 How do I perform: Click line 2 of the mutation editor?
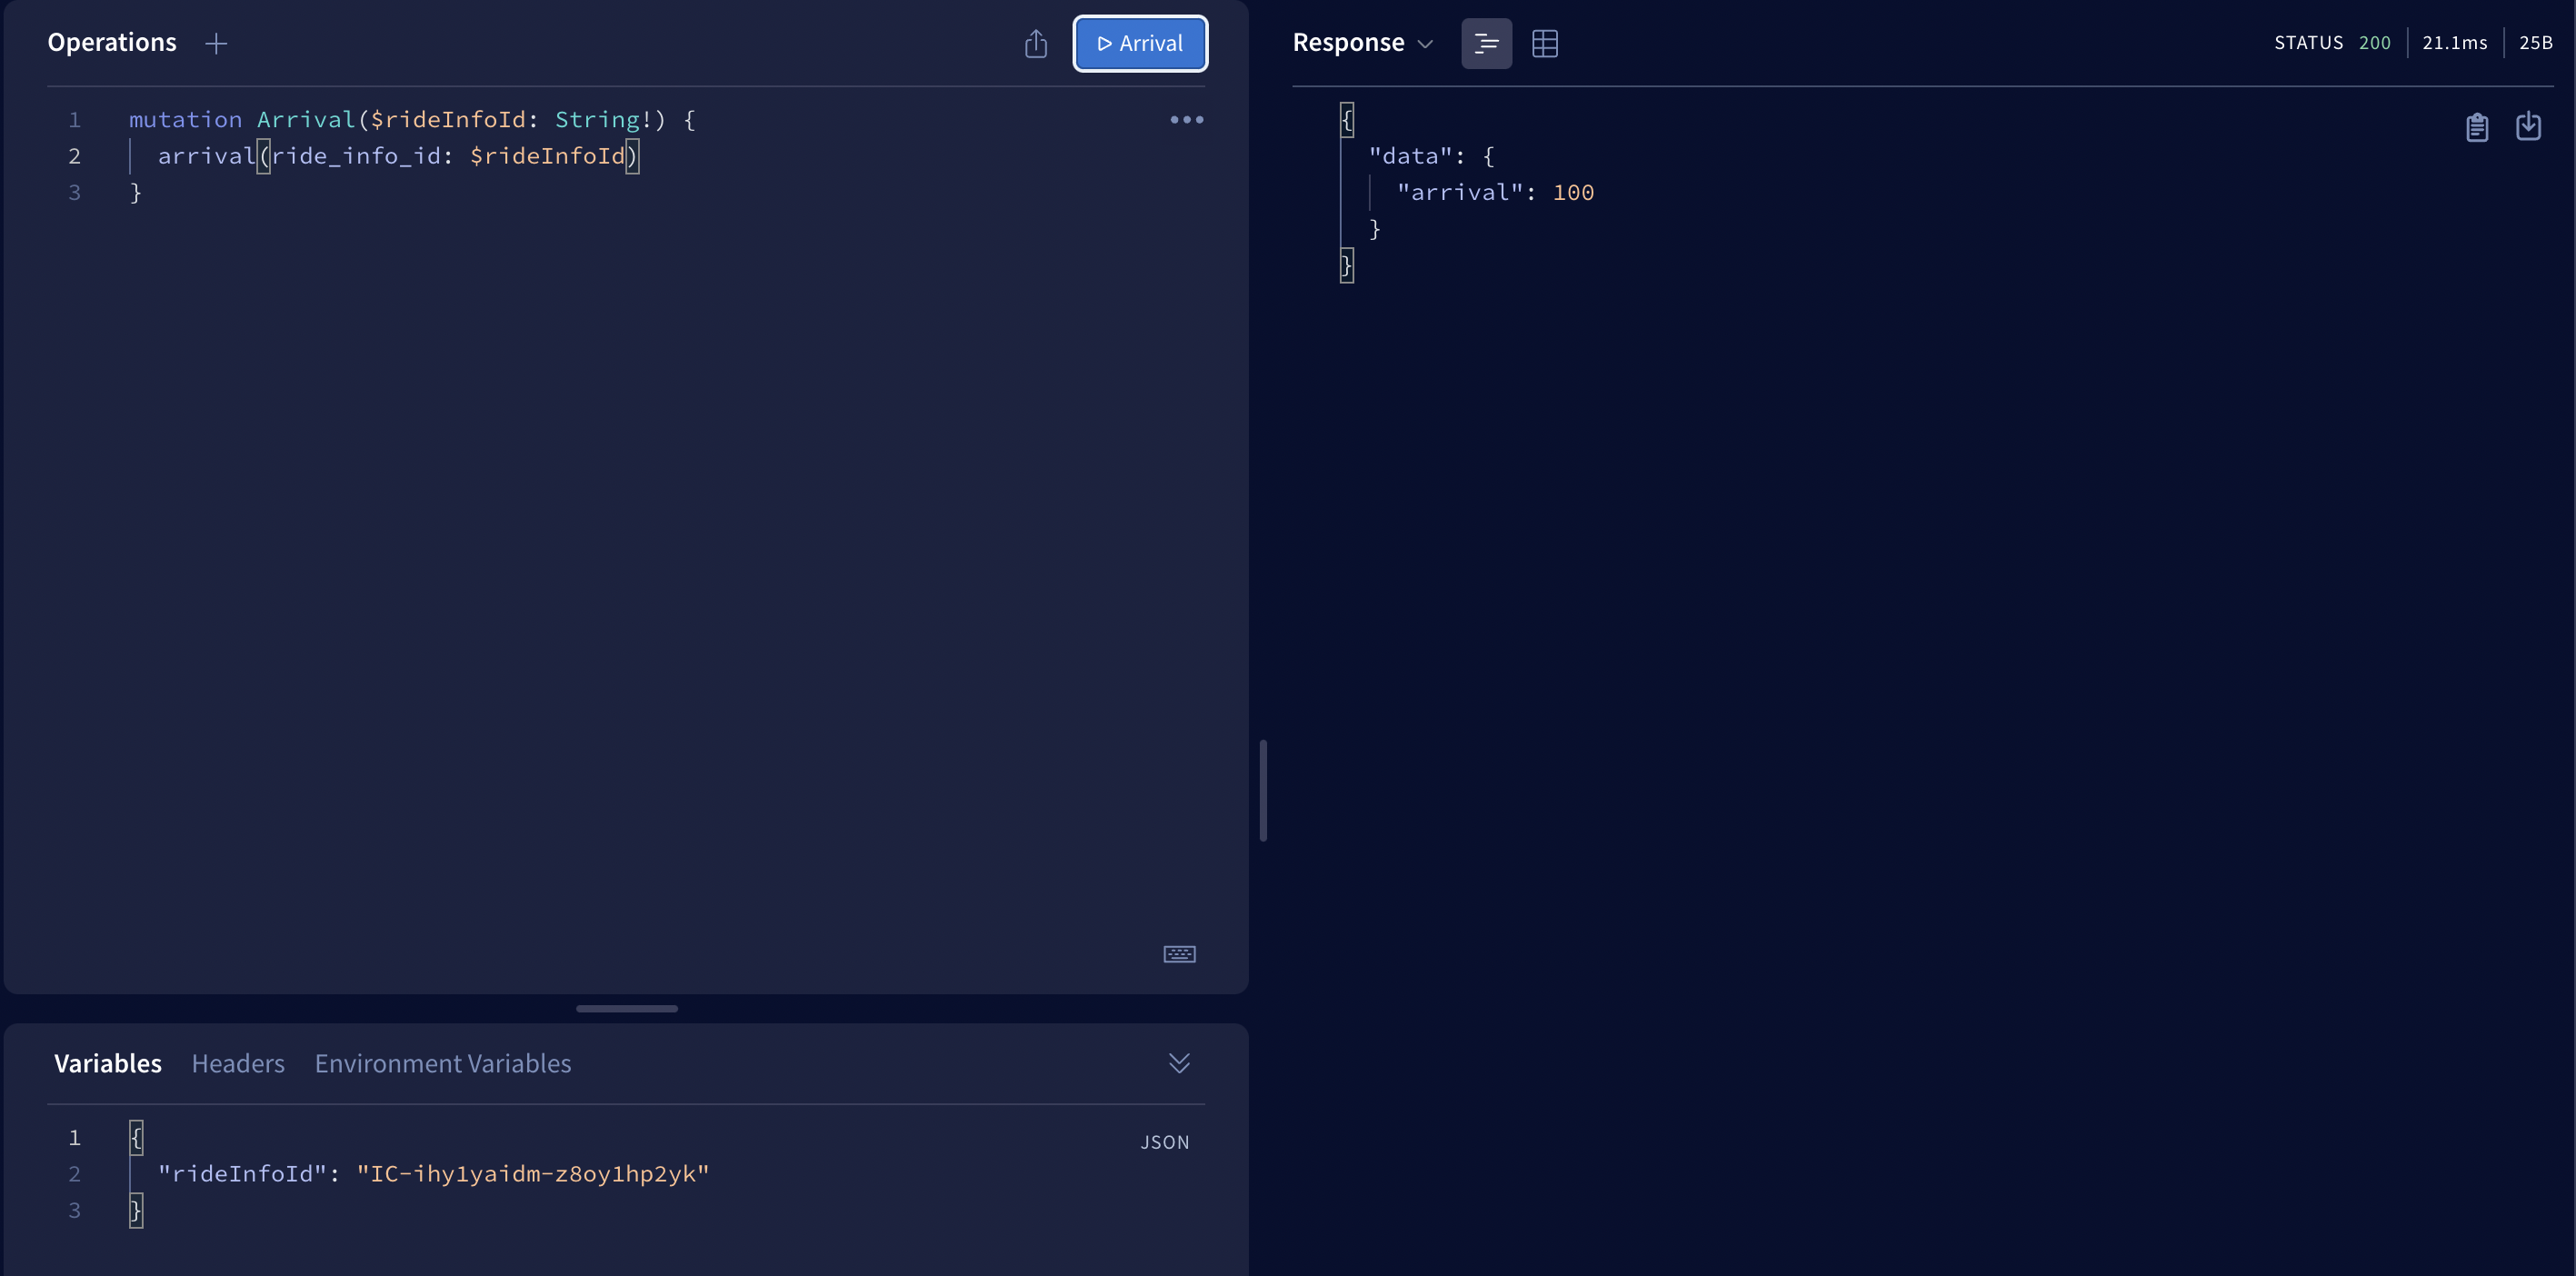pos(397,156)
